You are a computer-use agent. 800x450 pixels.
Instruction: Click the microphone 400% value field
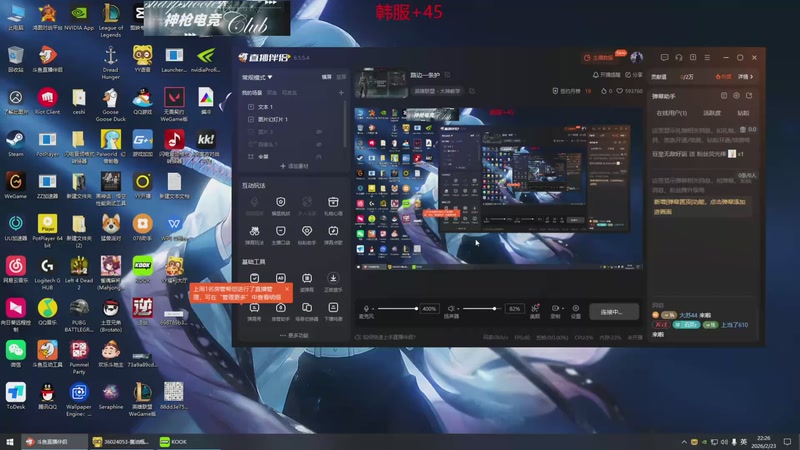pyautogui.click(x=429, y=309)
